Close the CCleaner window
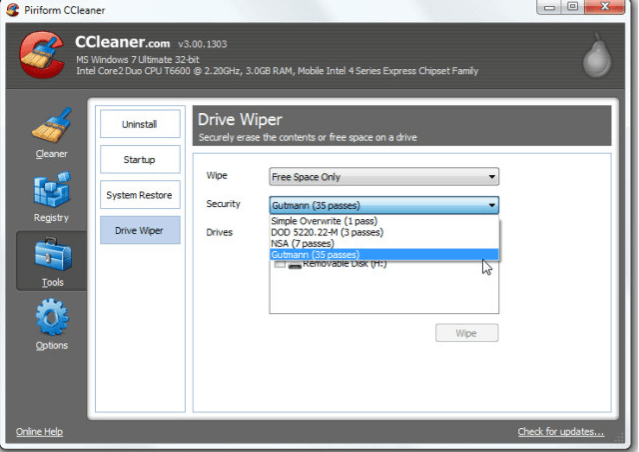The height and width of the screenshot is (452, 639). (x=604, y=7)
